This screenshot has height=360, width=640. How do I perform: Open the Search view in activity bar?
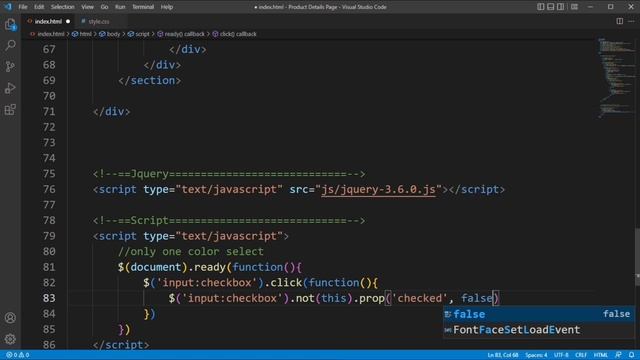[10, 45]
